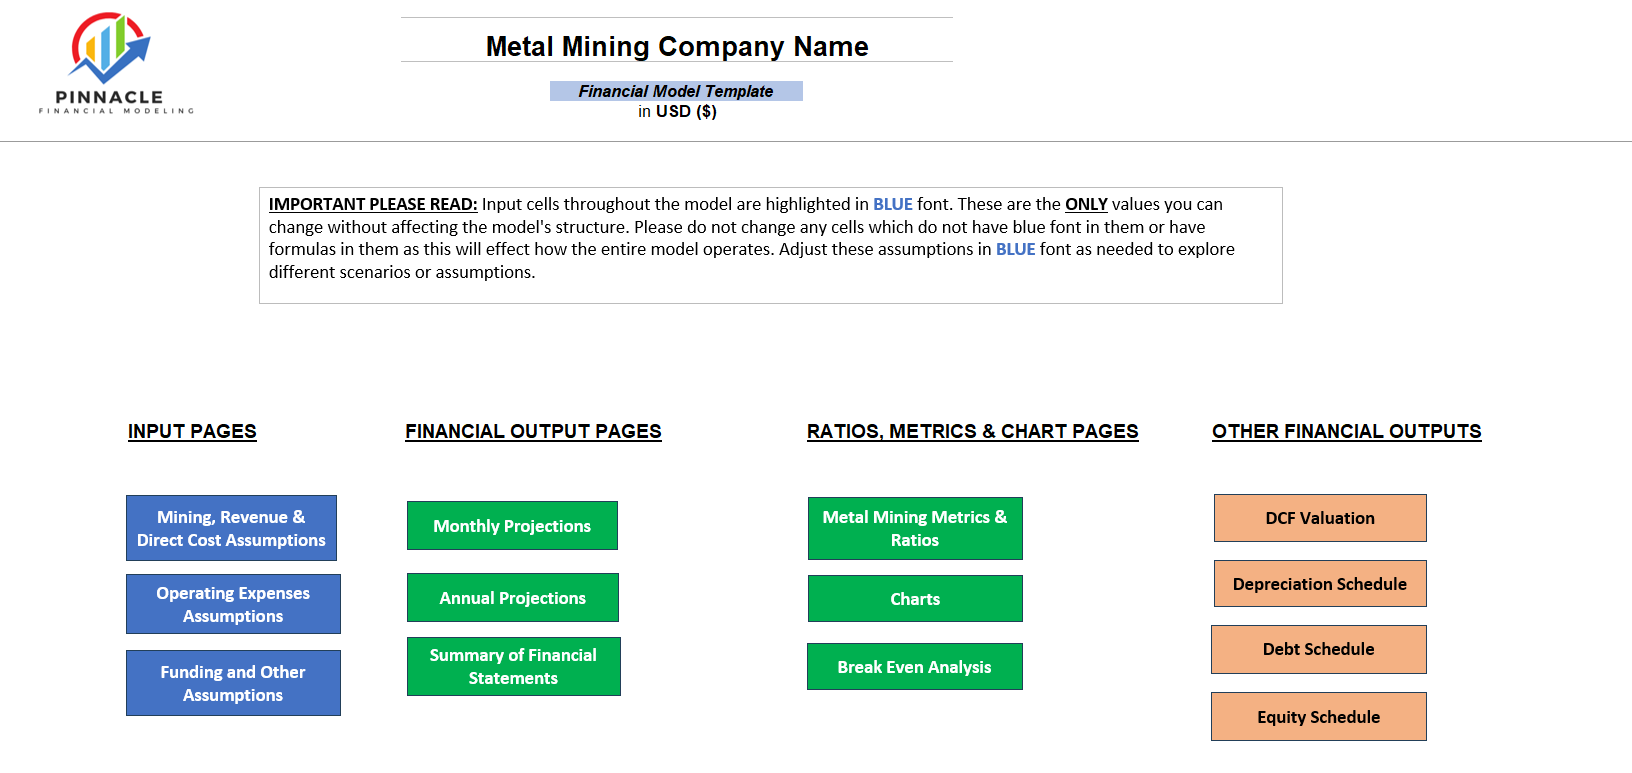This screenshot has width=1632, height=773.
Task: Navigate to the Equity Schedule
Action: click(x=1319, y=717)
